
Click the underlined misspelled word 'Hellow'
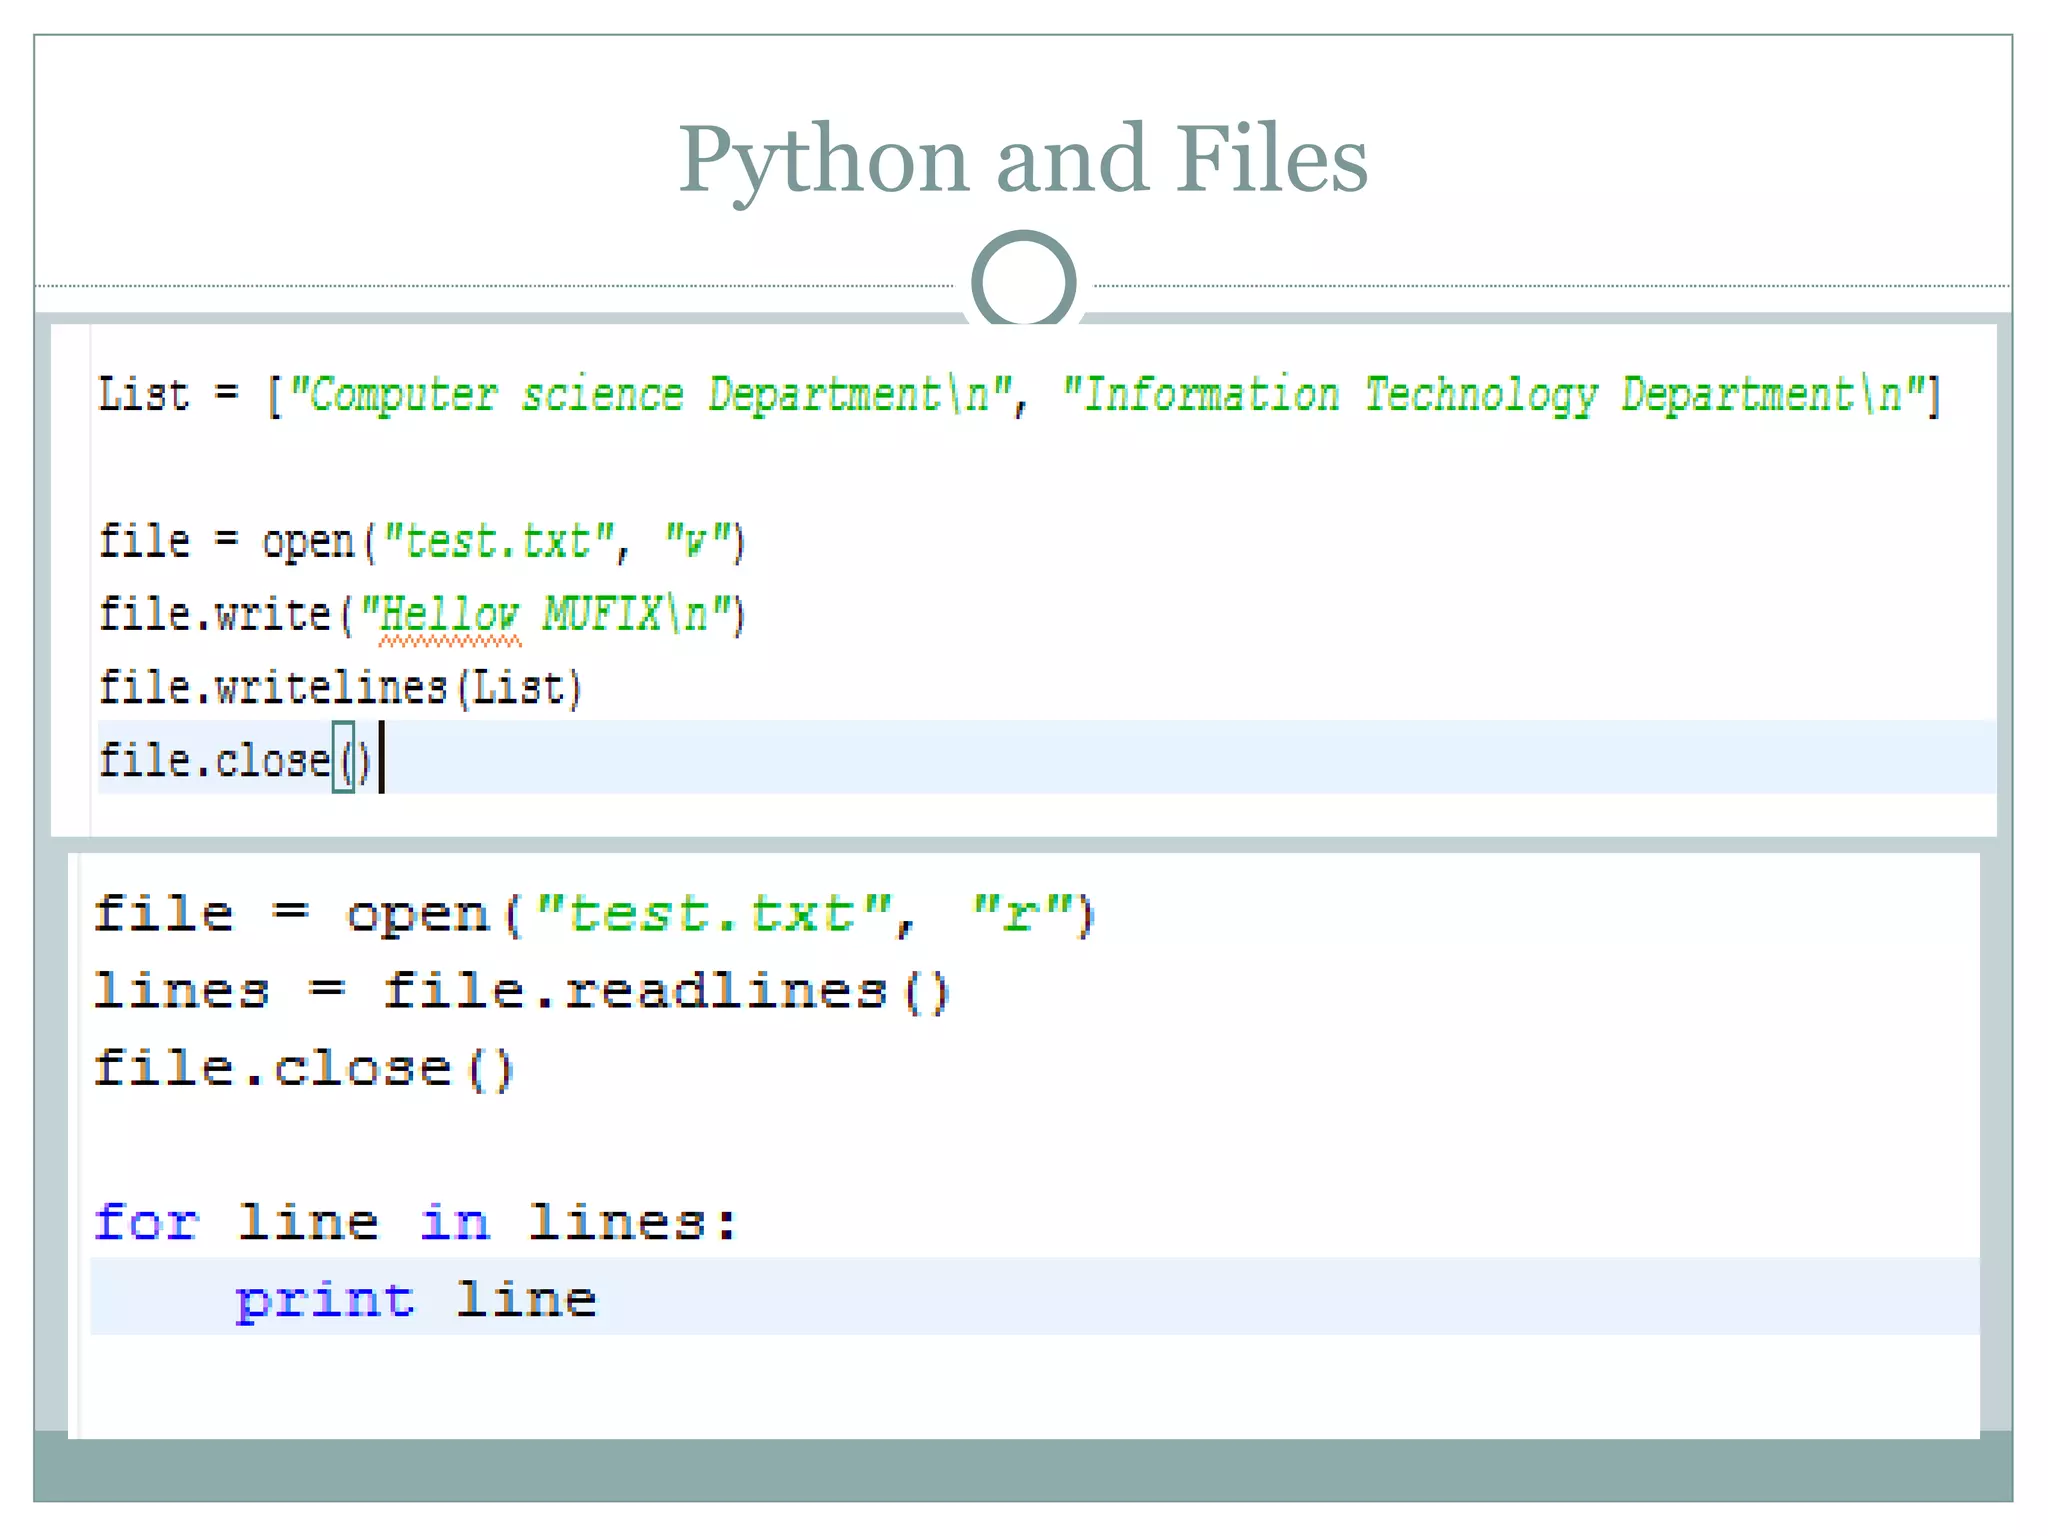tap(451, 615)
